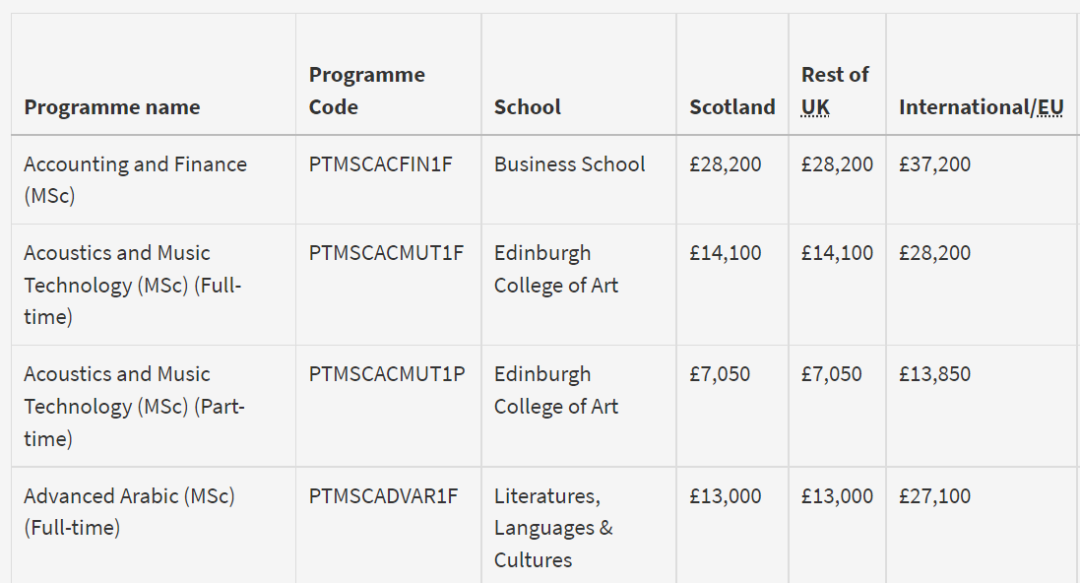Click programme code PTMSCACFIN1F
Viewport: 1080px width, 583px height.
[x=380, y=164]
